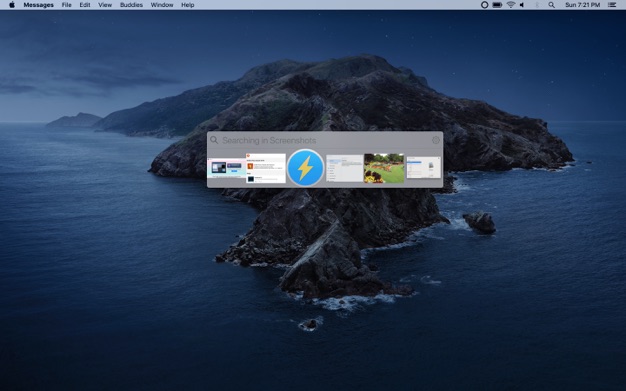Open the Apple menu

coord(12,5)
